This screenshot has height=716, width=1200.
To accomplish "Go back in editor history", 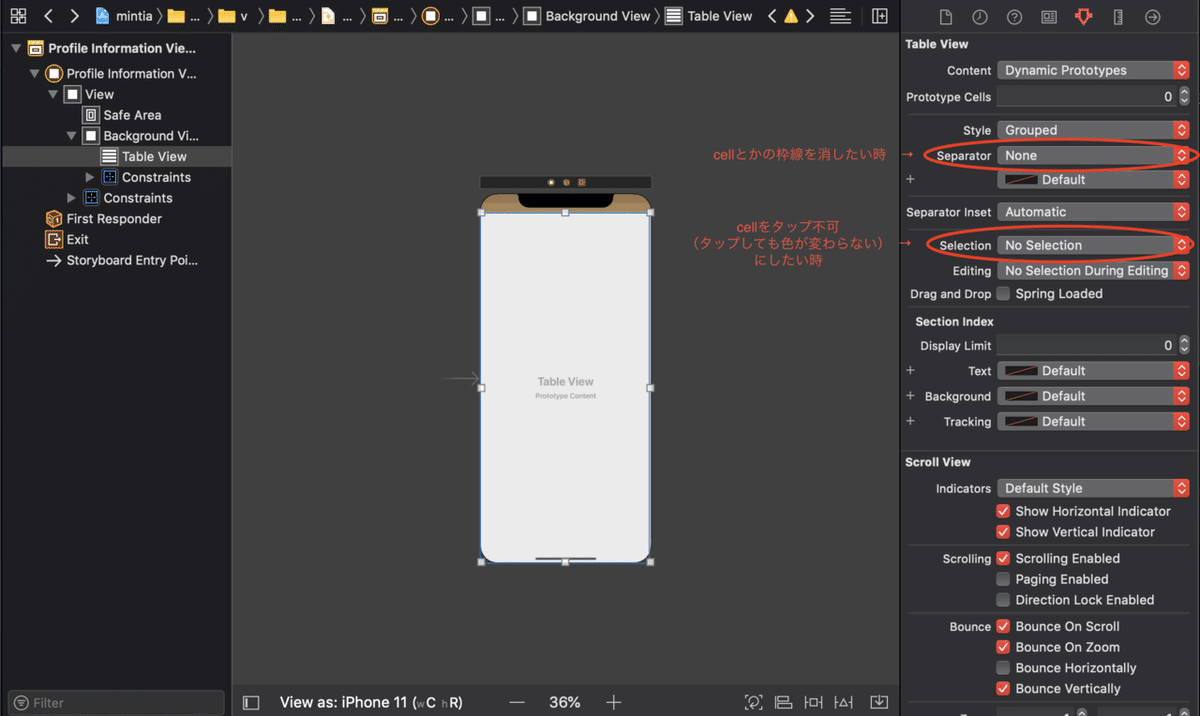I will (x=48, y=16).
